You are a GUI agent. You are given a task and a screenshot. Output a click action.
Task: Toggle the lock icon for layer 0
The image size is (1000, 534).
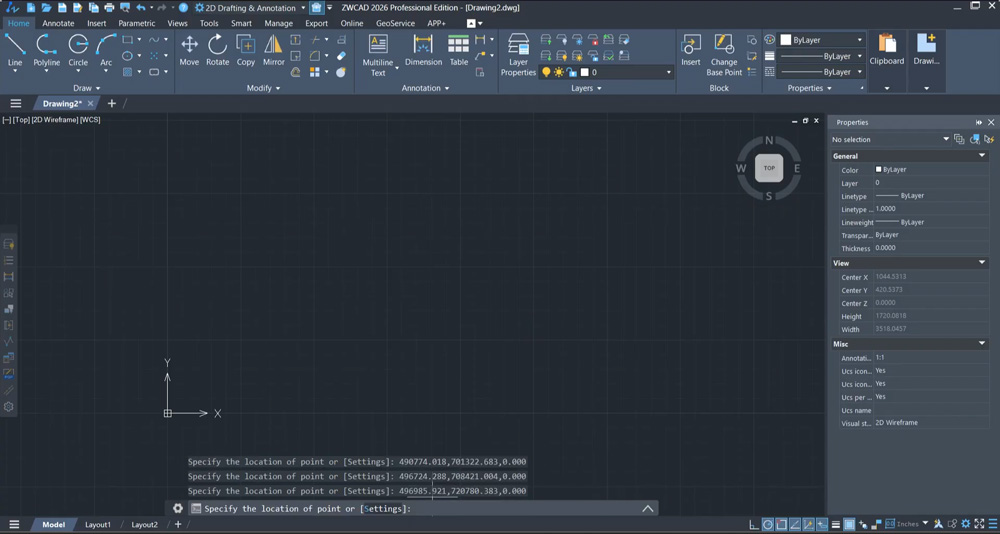(x=571, y=73)
